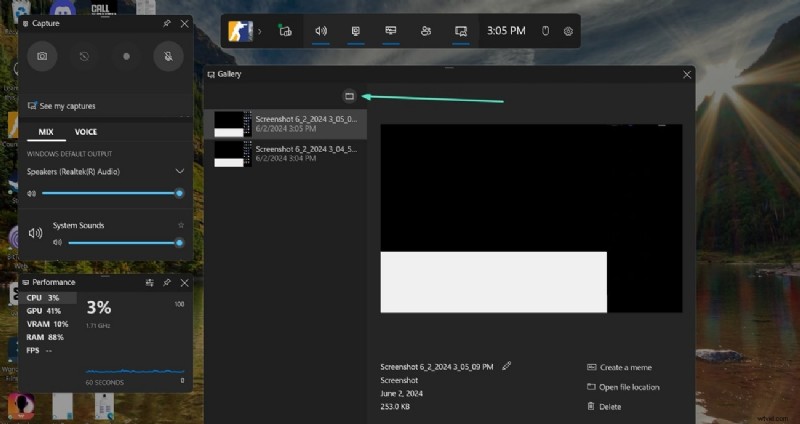The image size is (800, 424).
Task: Open Game Bar settings gear
Action: point(568,31)
